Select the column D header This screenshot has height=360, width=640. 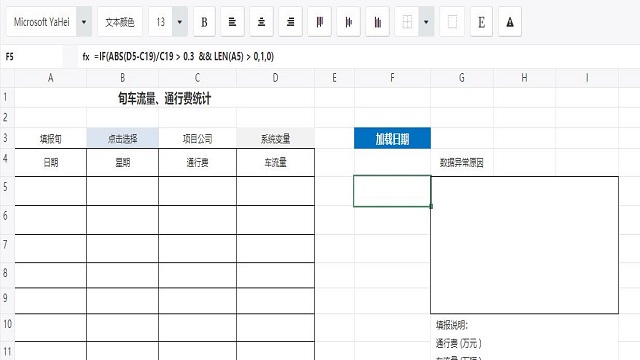coord(276,78)
